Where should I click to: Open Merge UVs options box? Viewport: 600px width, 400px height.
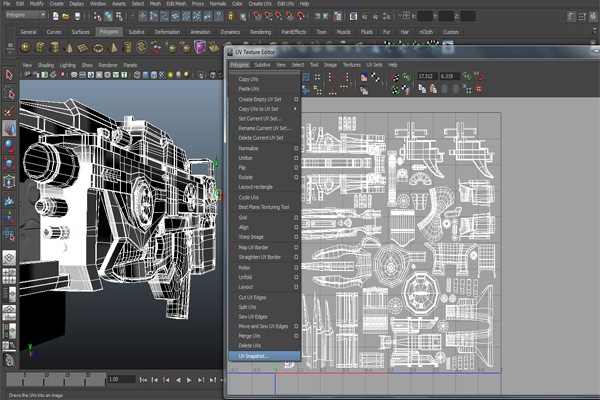296,336
